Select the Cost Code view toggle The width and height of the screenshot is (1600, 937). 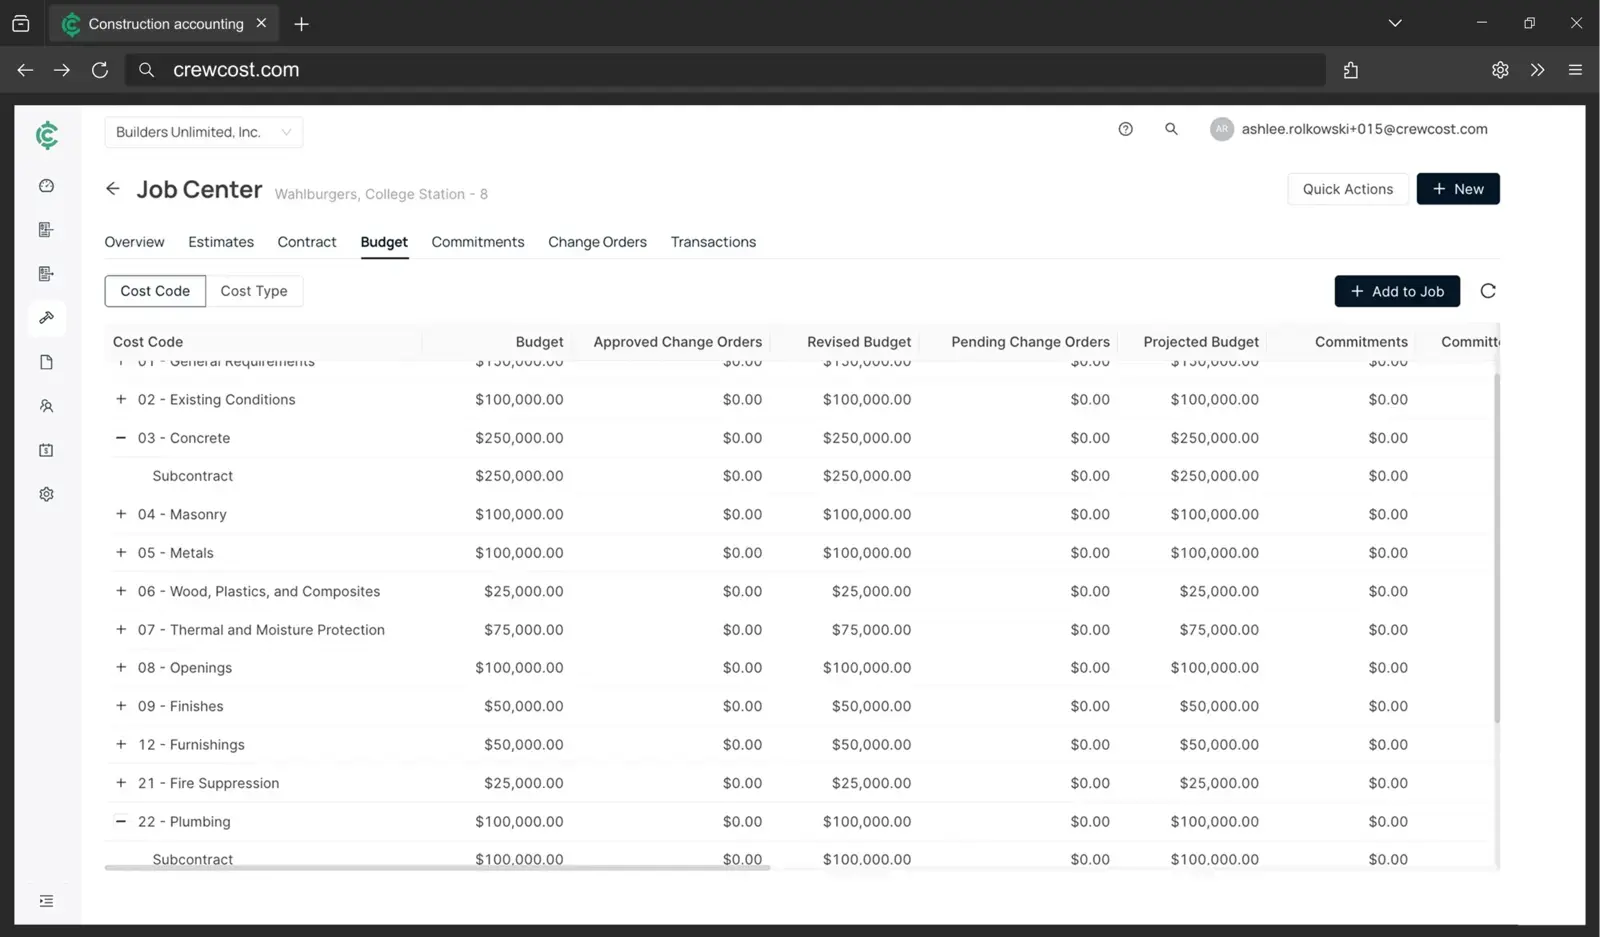(x=155, y=291)
